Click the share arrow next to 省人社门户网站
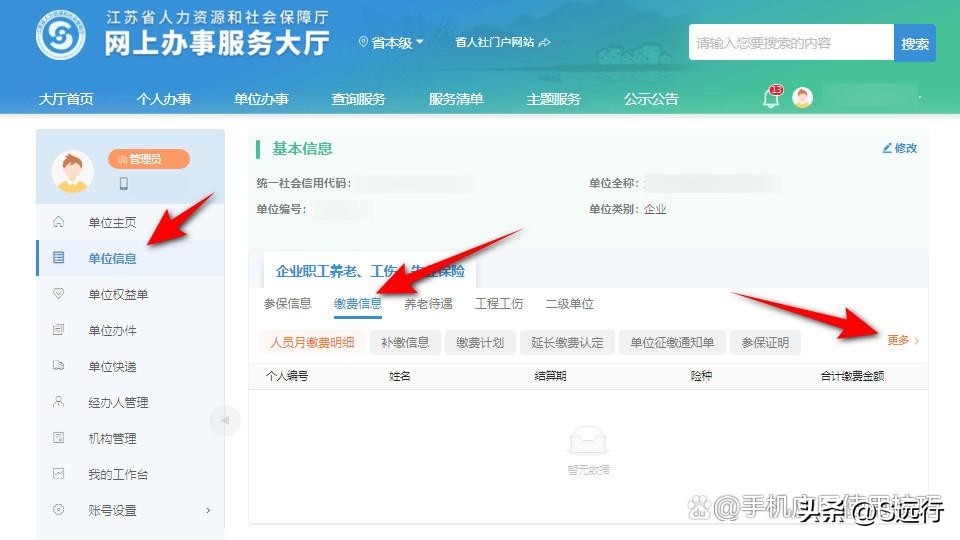Screen dimensions: 960x540 tap(544, 42)
